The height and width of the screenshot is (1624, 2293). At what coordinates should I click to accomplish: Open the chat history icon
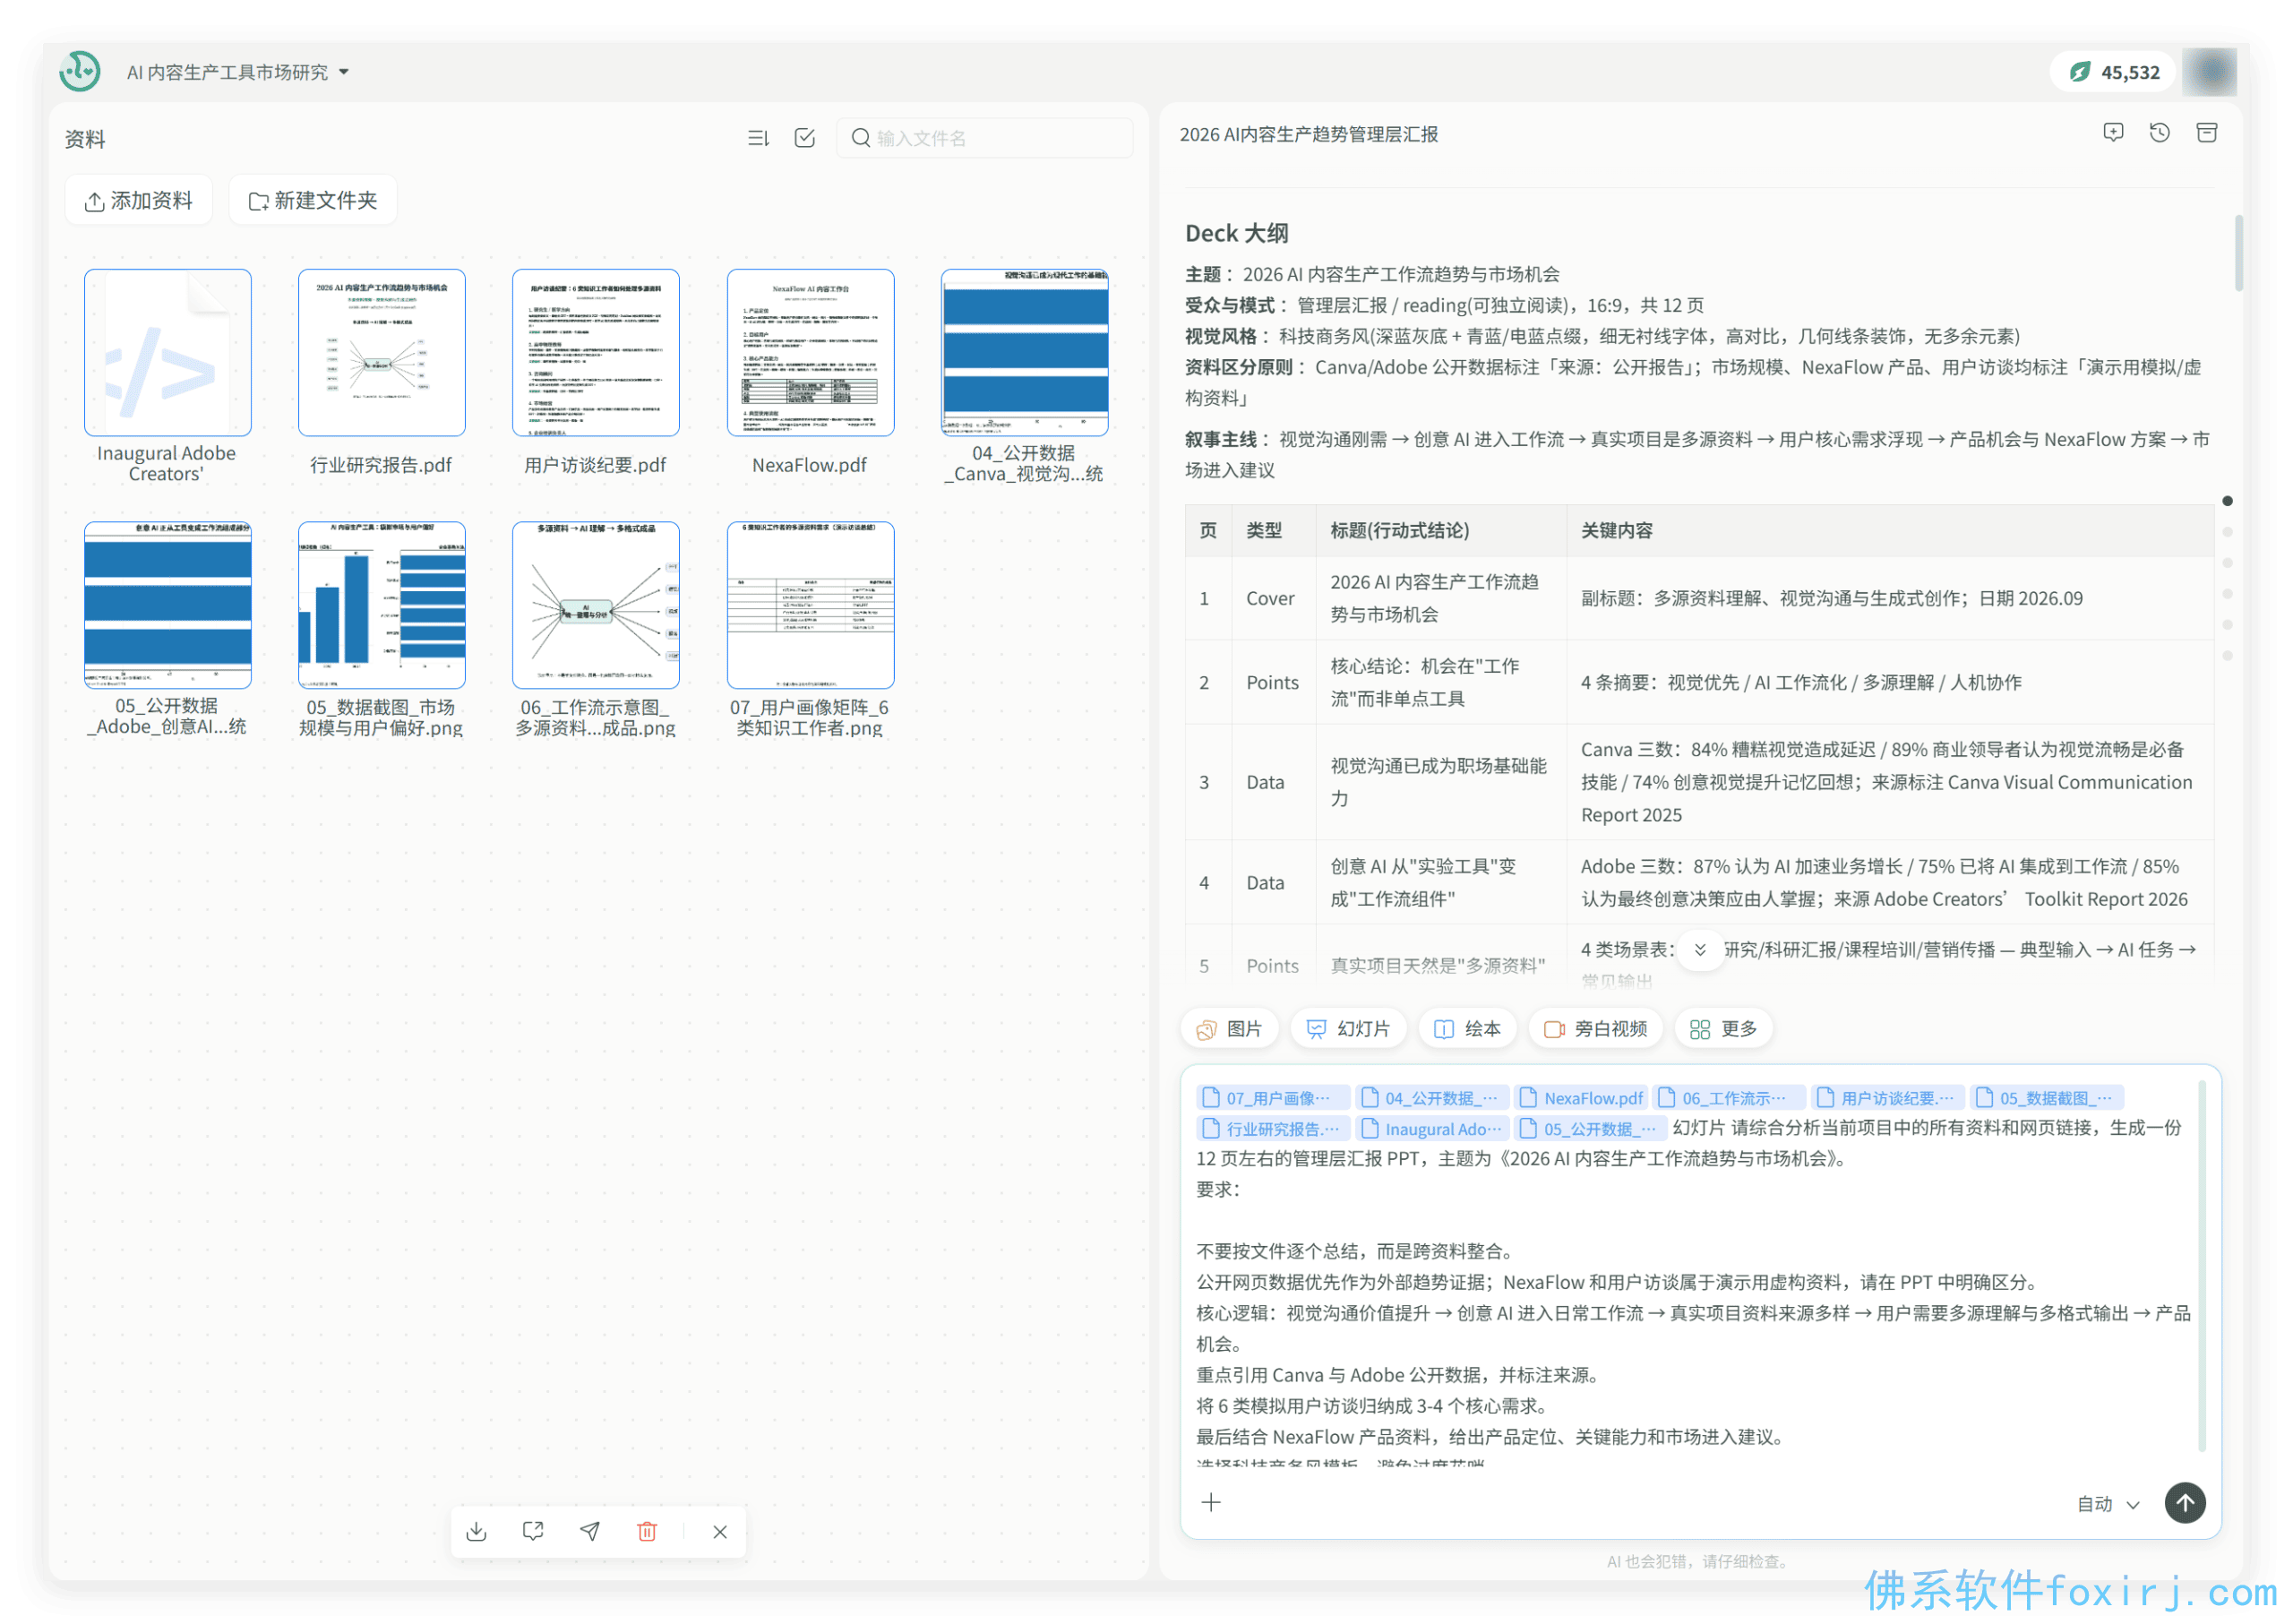pyautogui.click(x=2159, y=133)
